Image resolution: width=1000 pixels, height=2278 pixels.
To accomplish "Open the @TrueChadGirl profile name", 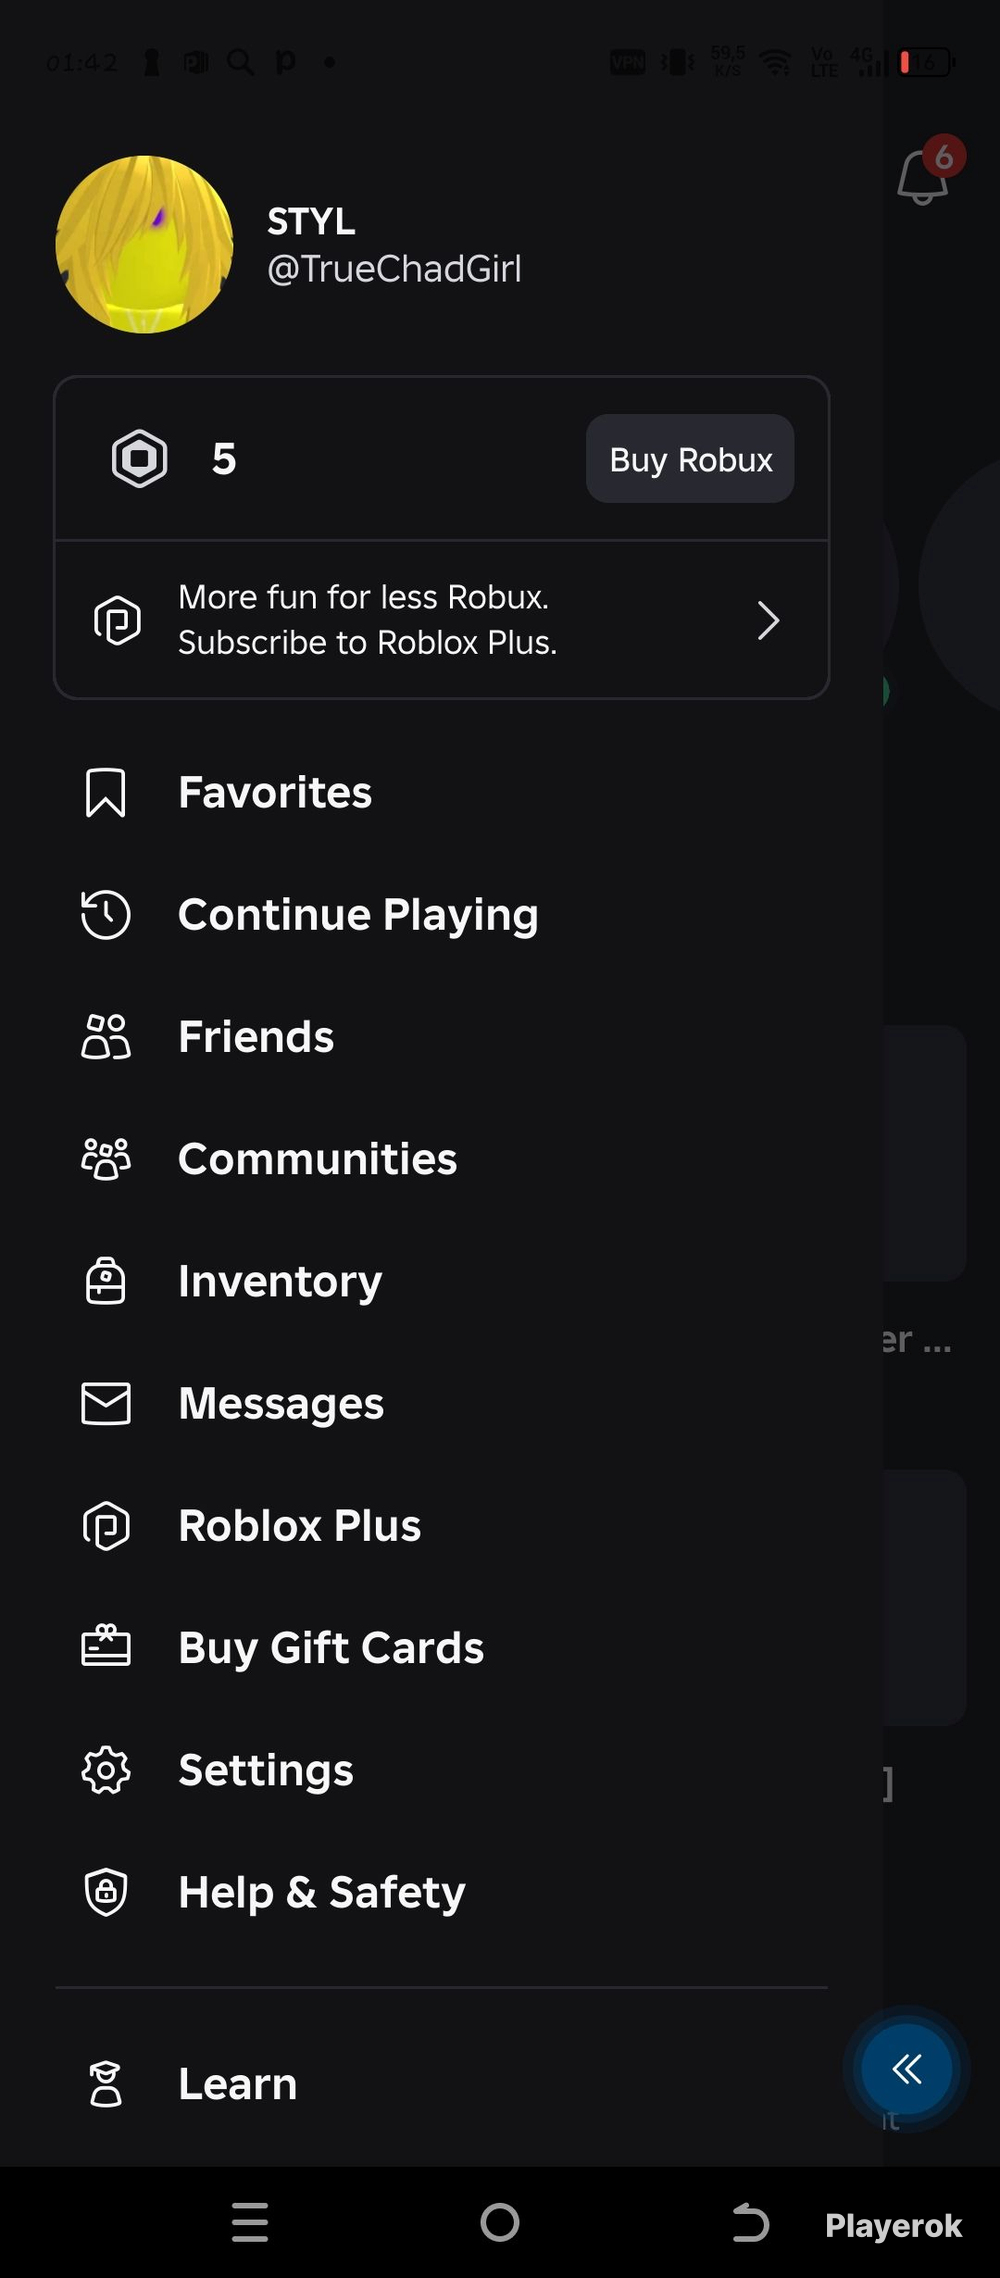I will tap(394, 269).
